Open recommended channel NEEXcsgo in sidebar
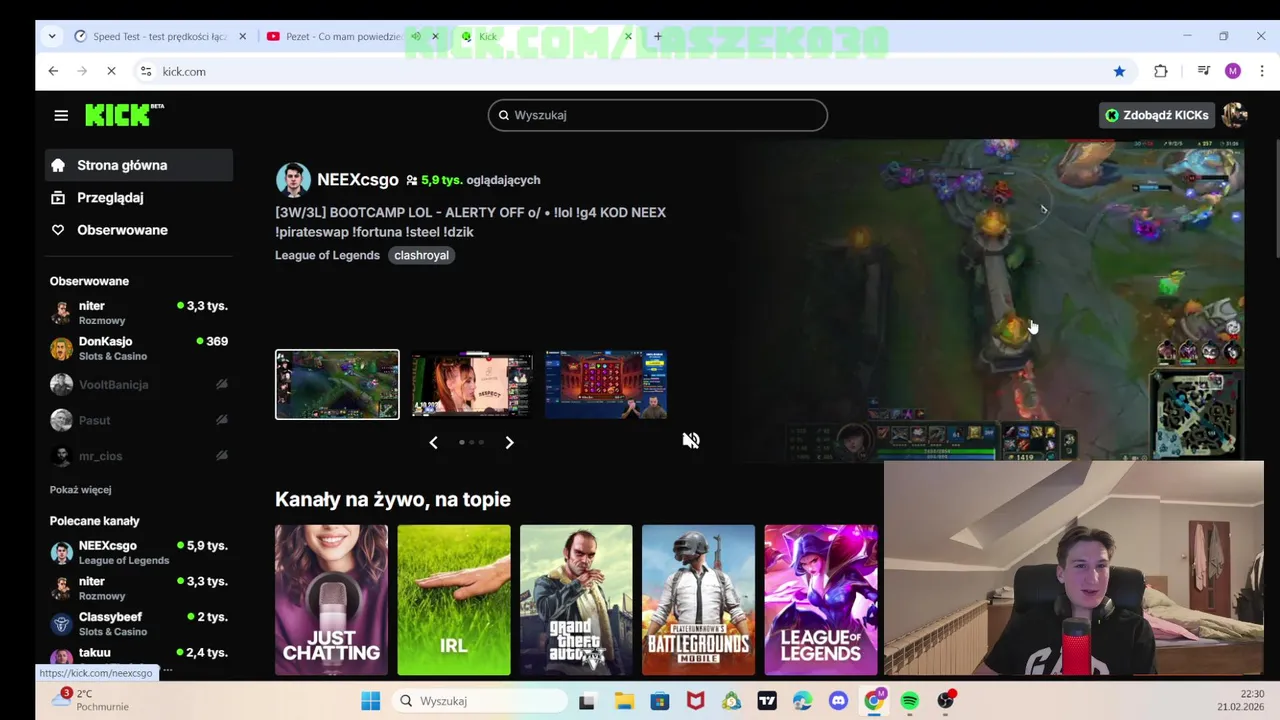Screen dimensions: 1280x720 (139, 552)
